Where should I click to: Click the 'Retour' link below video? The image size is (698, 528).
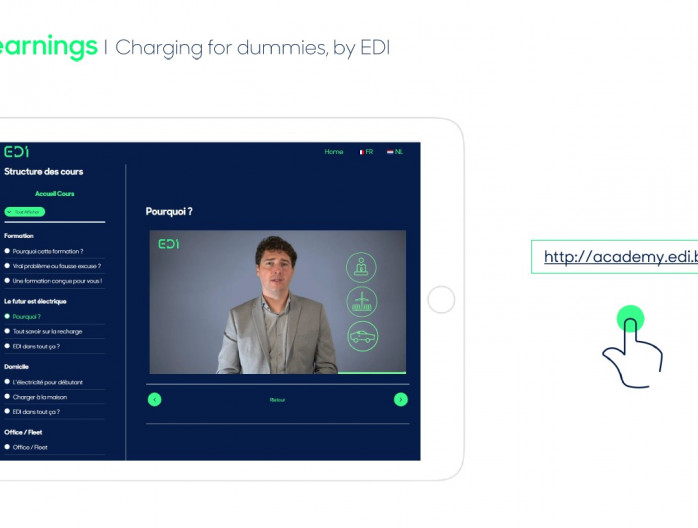pos(277,400)
